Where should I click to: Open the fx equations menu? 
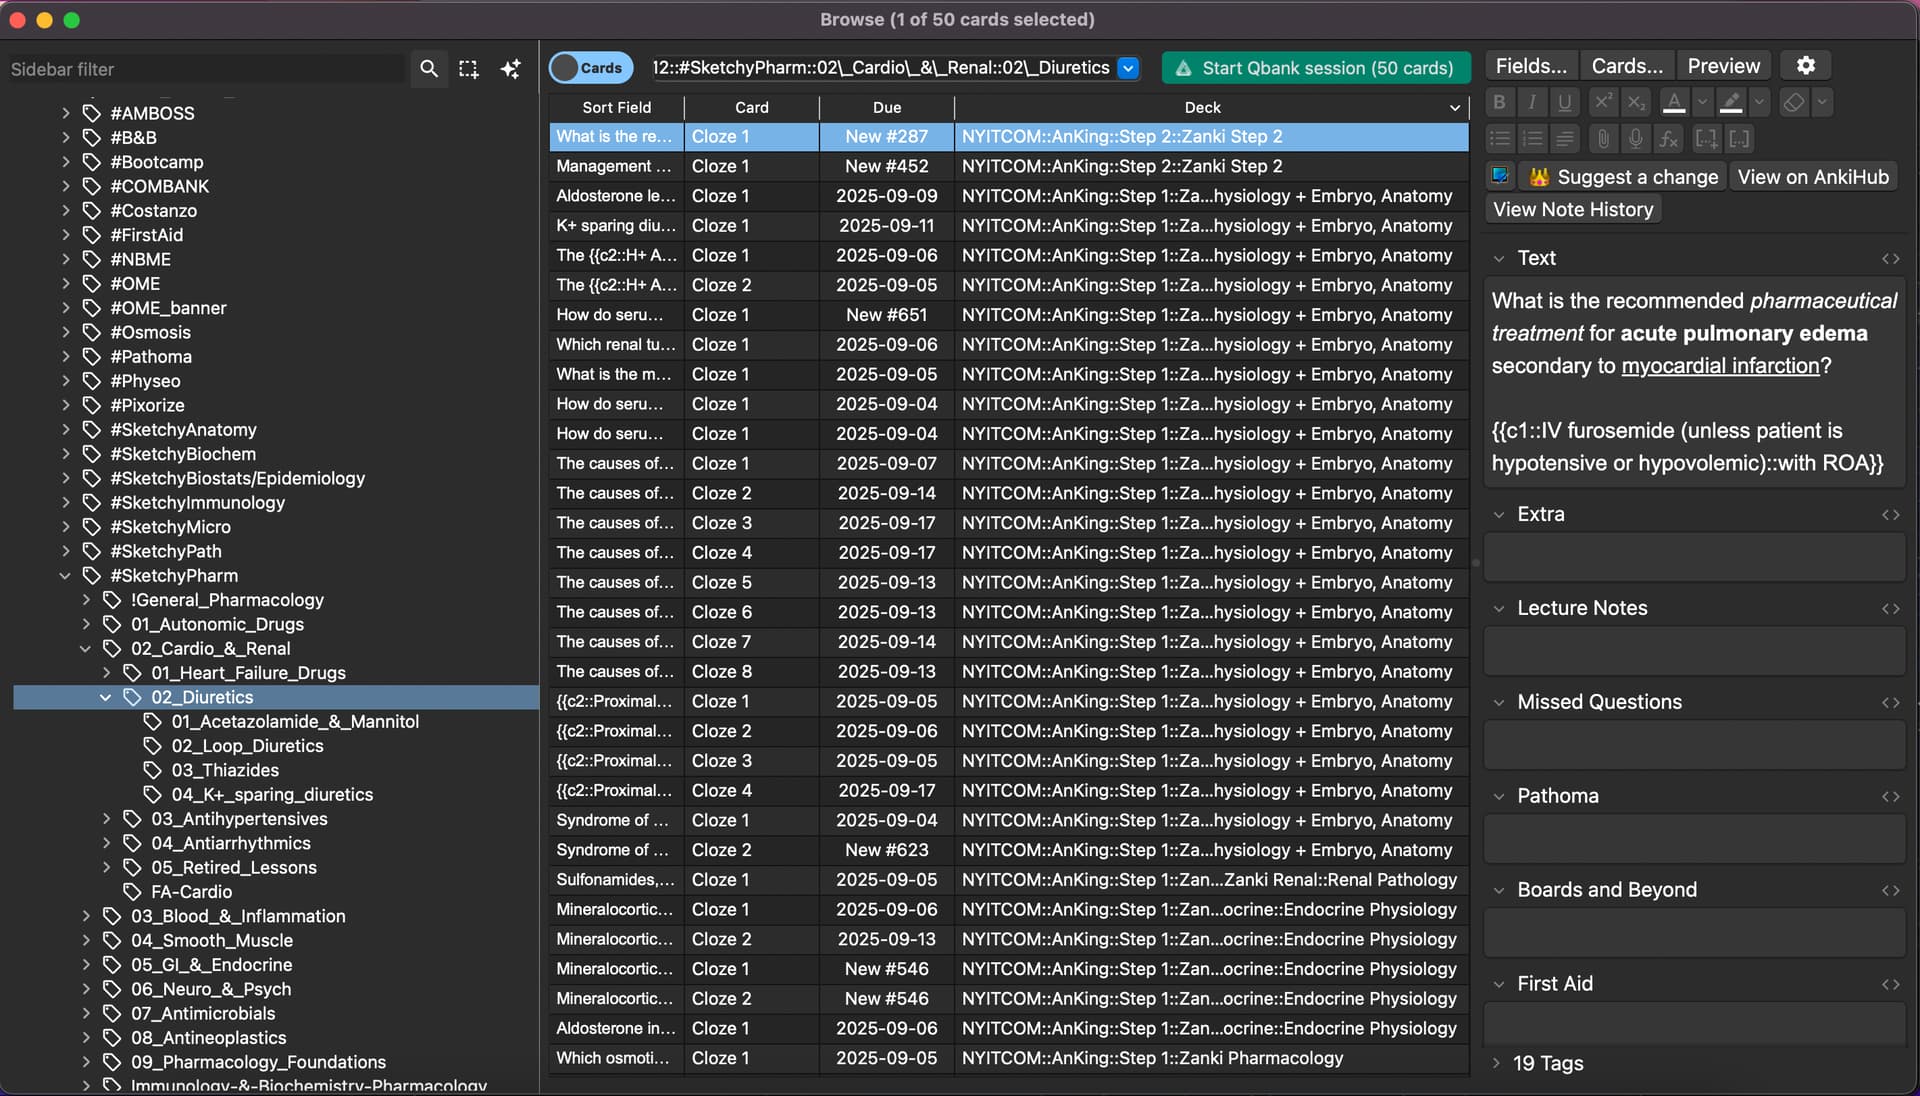point(1668,139)
